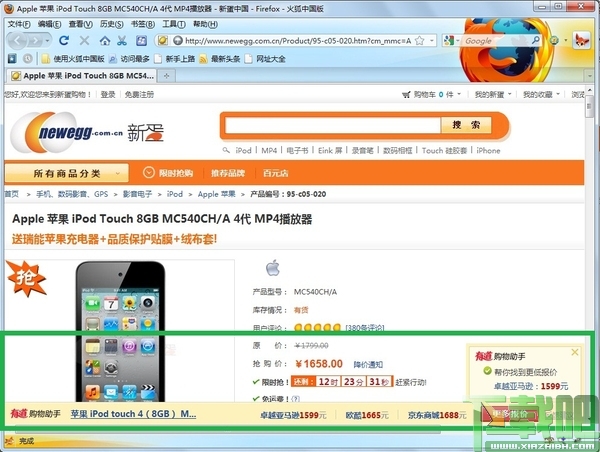Click the scissors screenshot tool icon

click(122, 41)
